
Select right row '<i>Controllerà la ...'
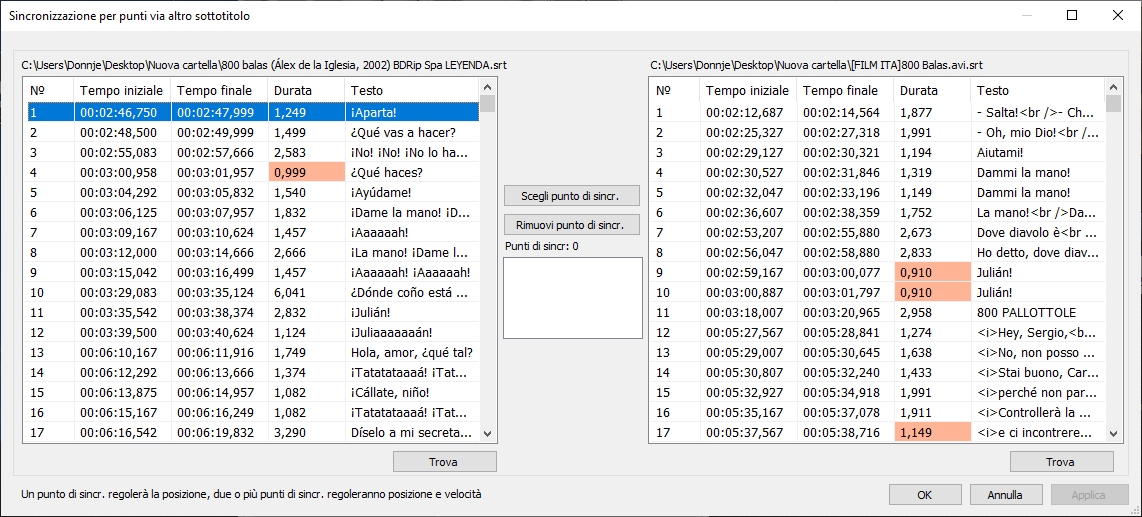[x=878, y=413]
